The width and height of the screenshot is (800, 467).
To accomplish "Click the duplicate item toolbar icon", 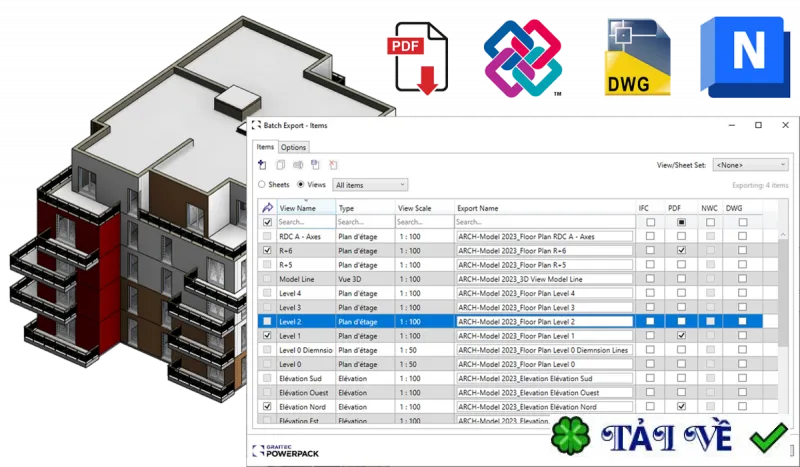I will pos(280,164).
